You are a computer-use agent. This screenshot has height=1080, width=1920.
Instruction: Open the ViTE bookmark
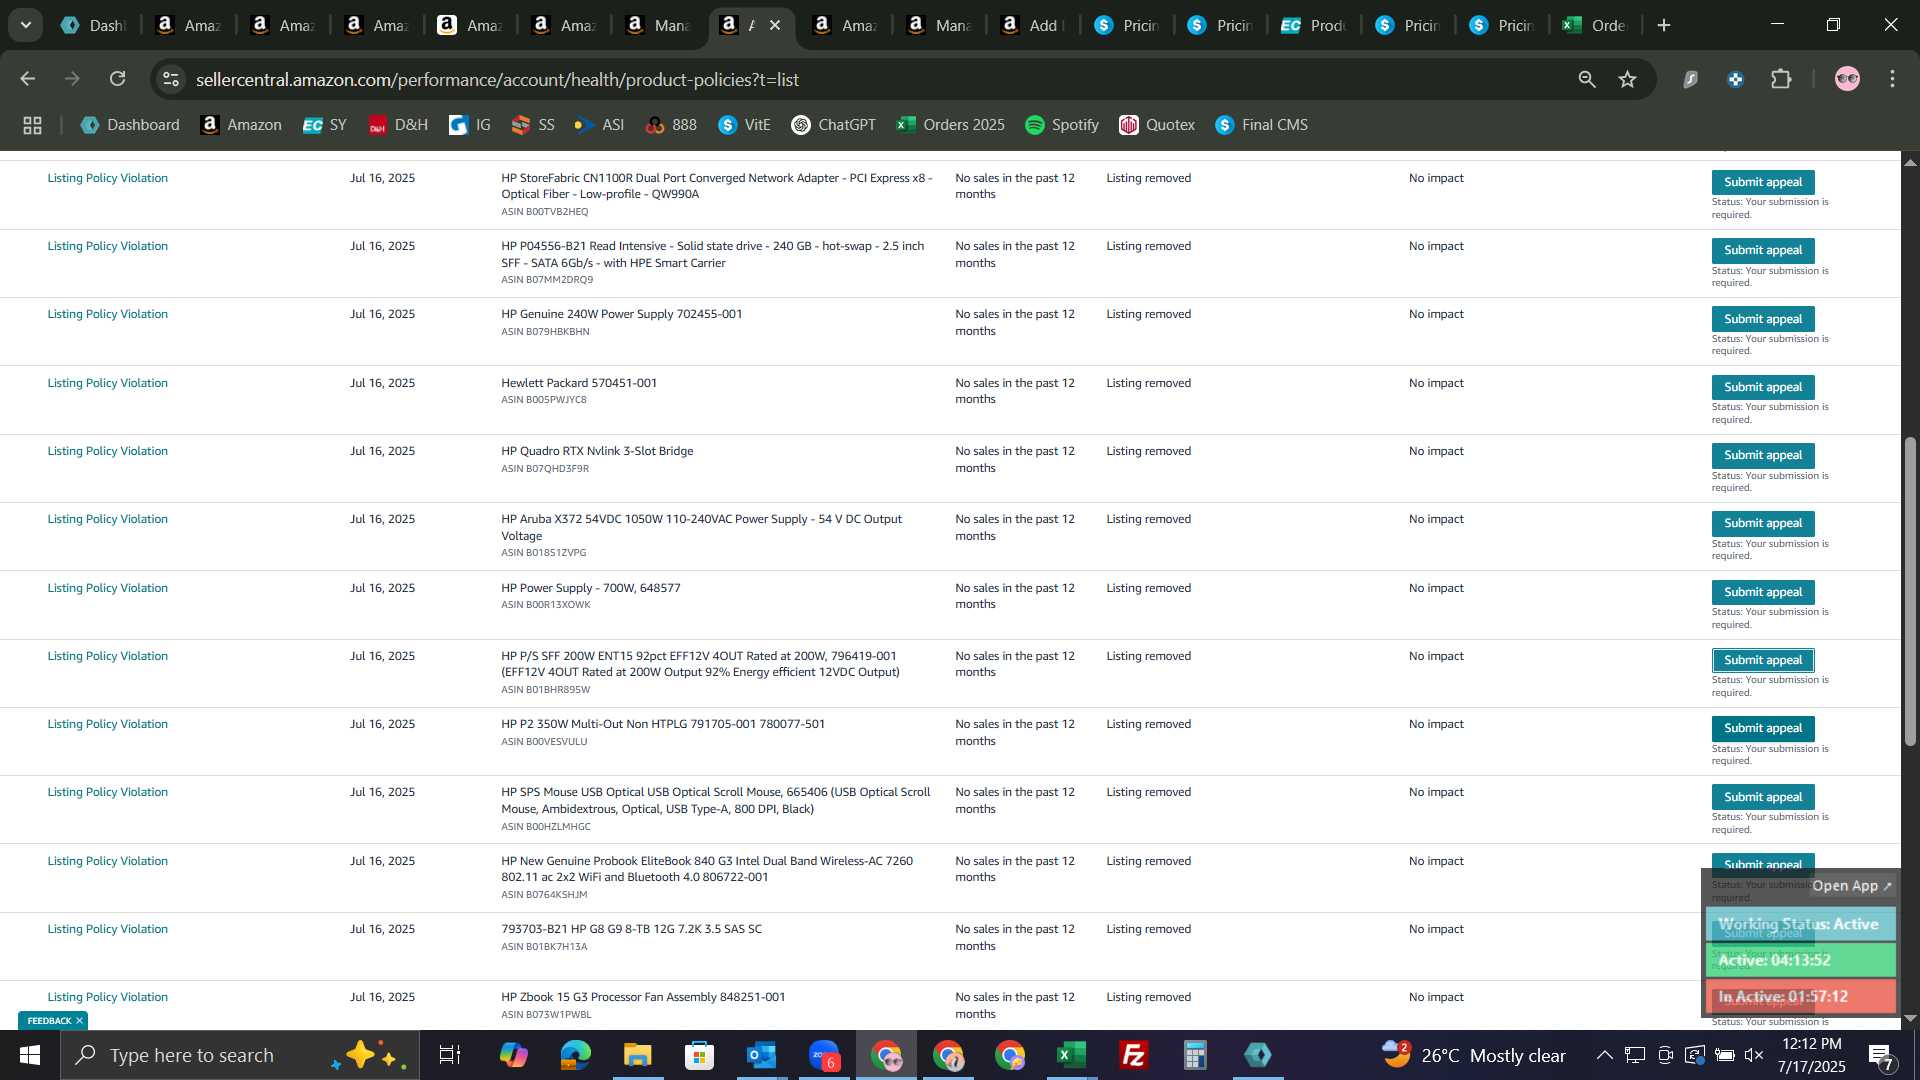point(745,125)
